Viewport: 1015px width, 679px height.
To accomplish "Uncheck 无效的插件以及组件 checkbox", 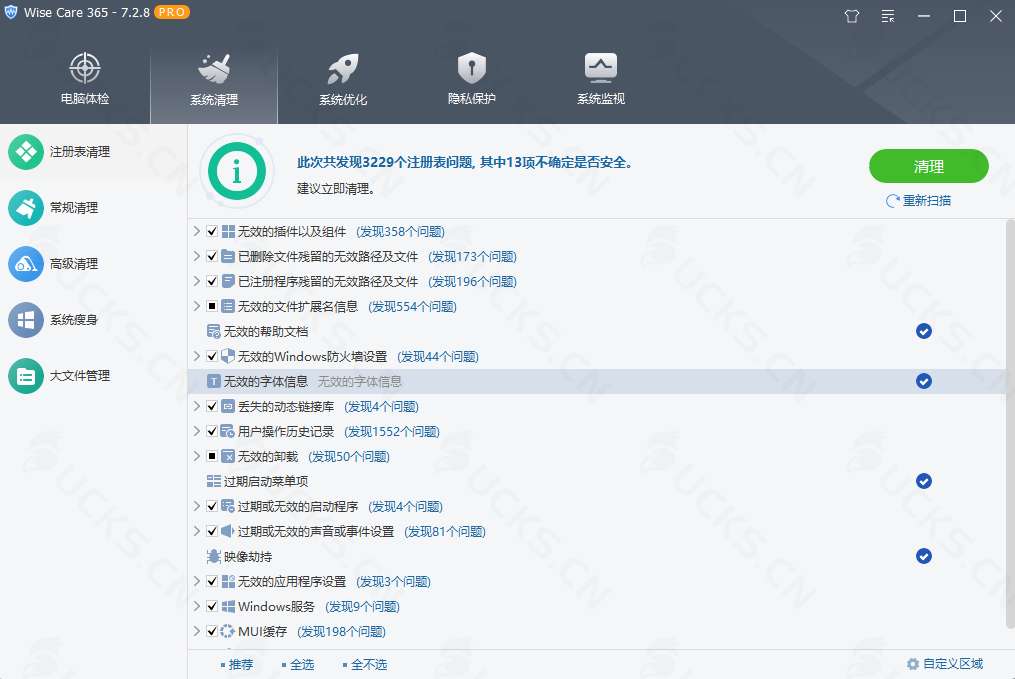I will tap(212, 231).
